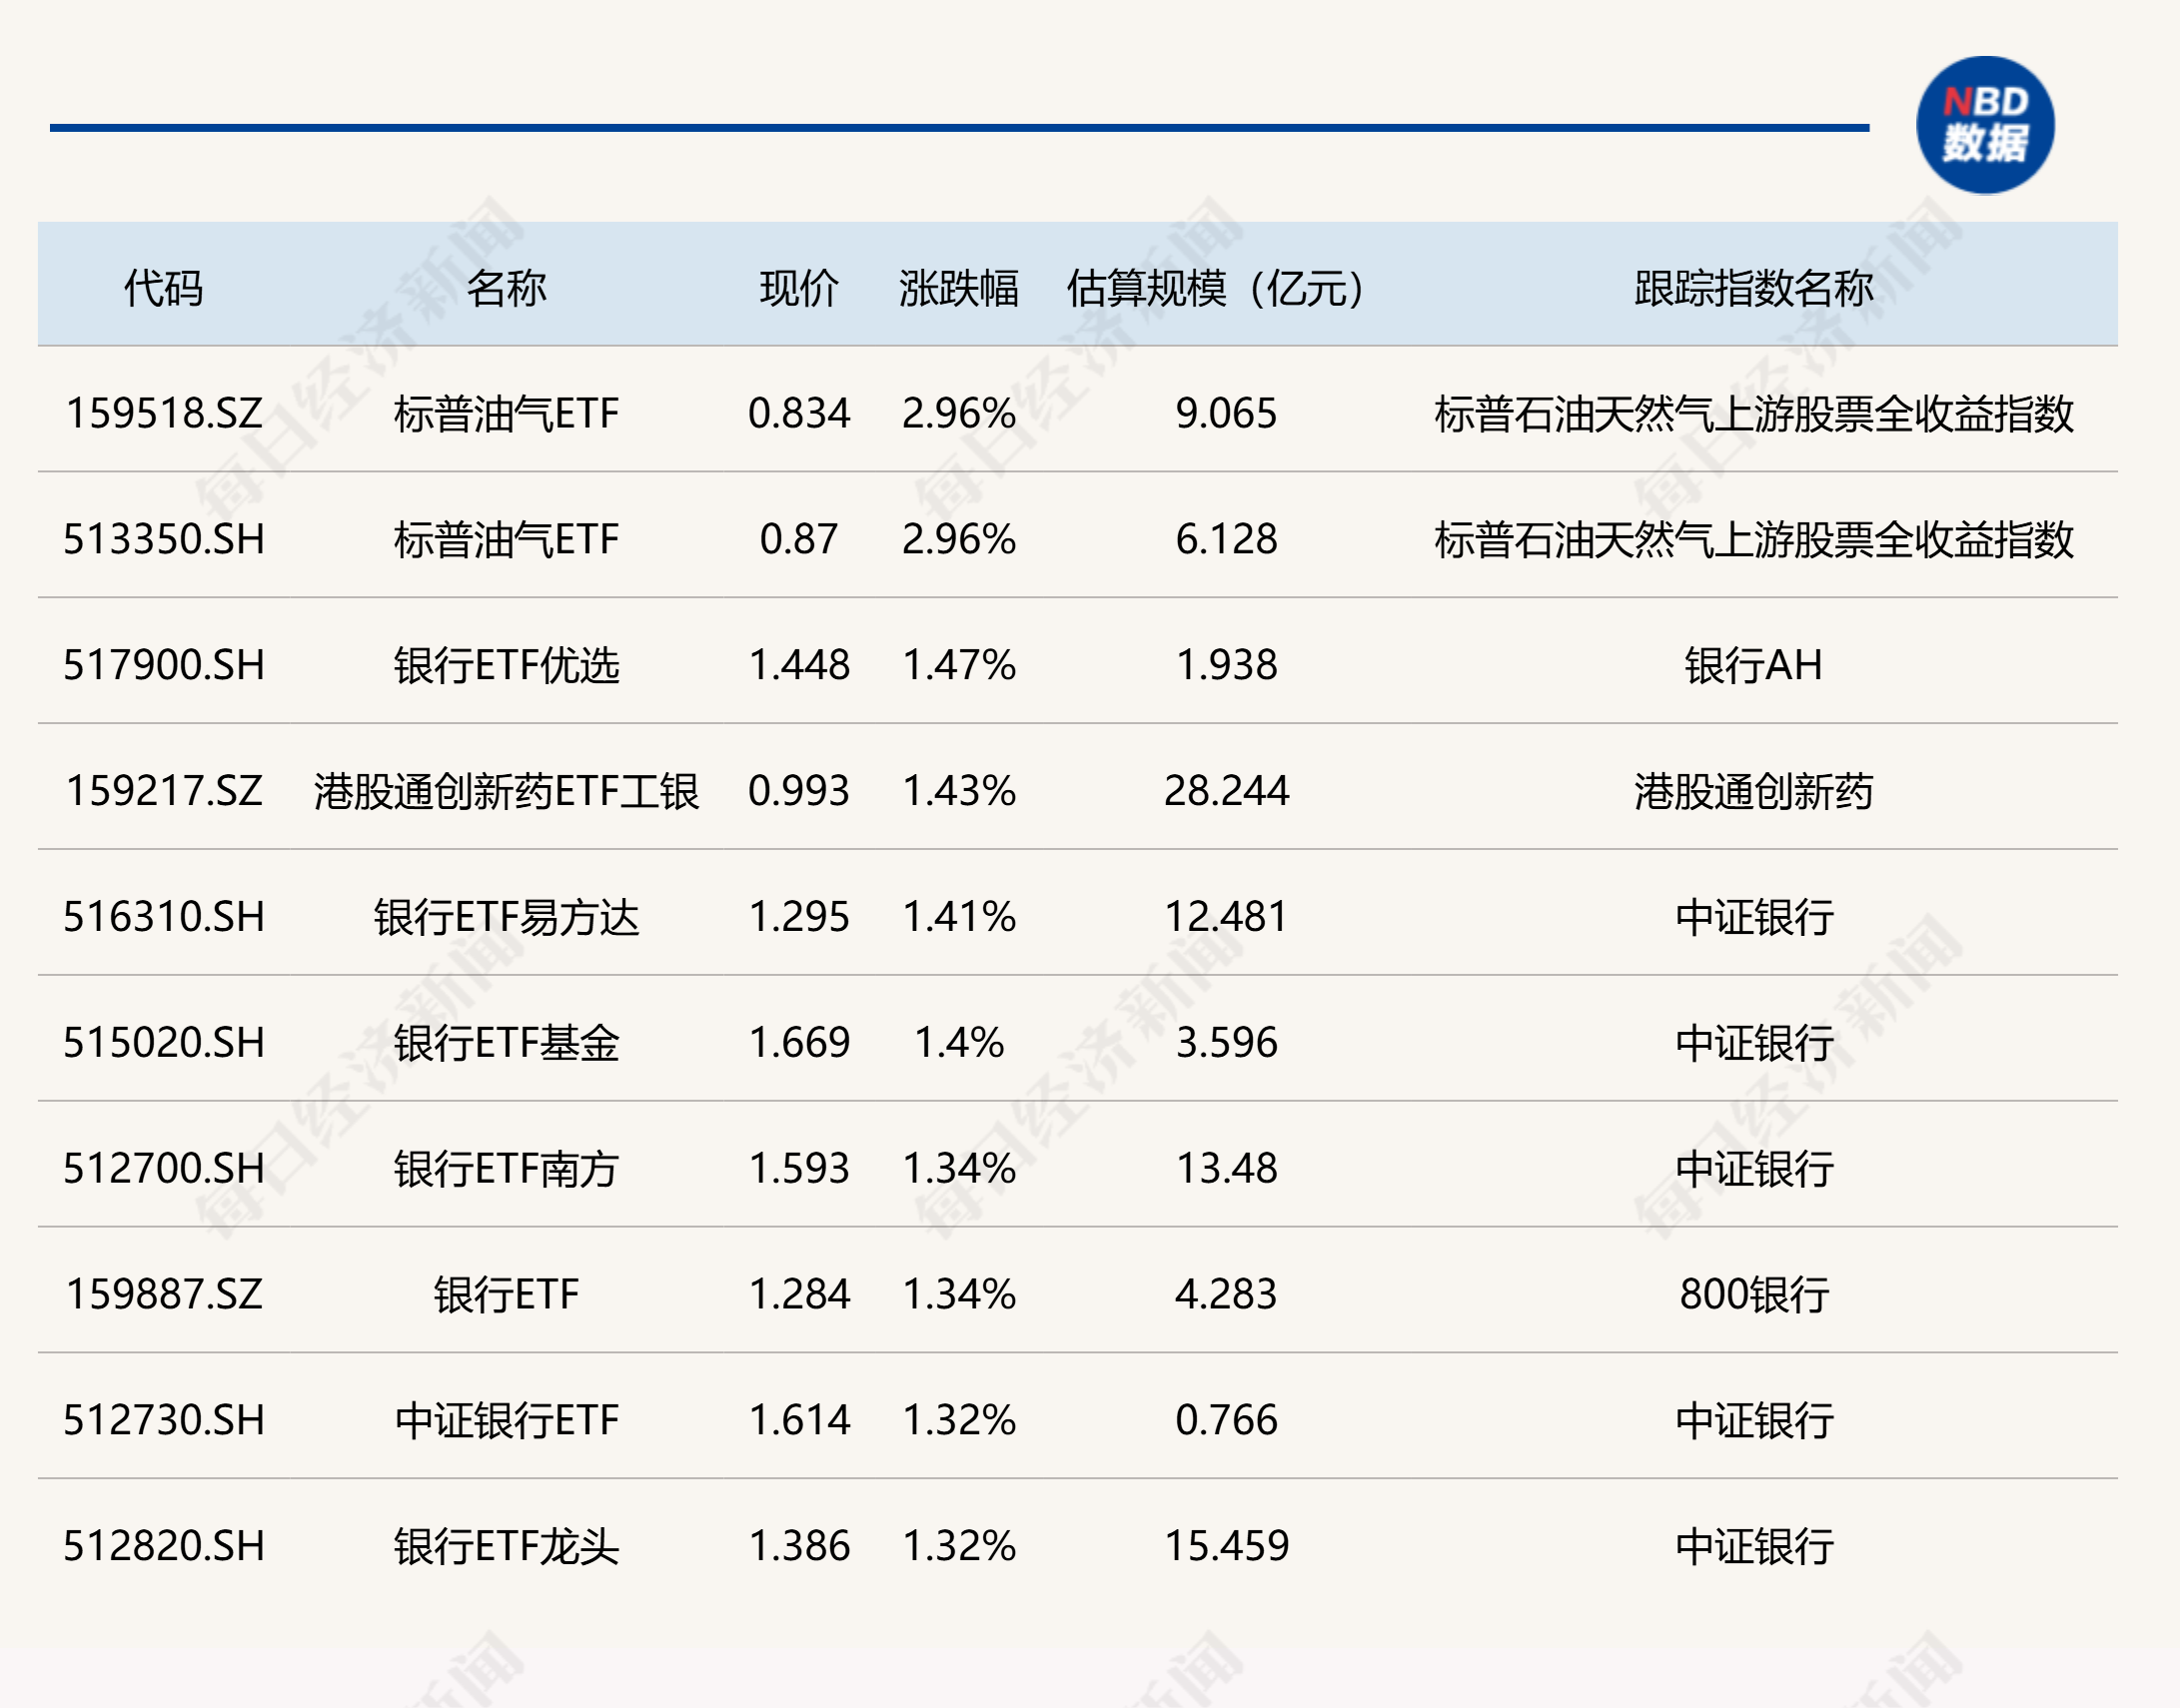Image resolution: width=2180 pixels, height=1708 pixels.
Task: Click code 512730.SH
Action: click(x=164, y=1421)
